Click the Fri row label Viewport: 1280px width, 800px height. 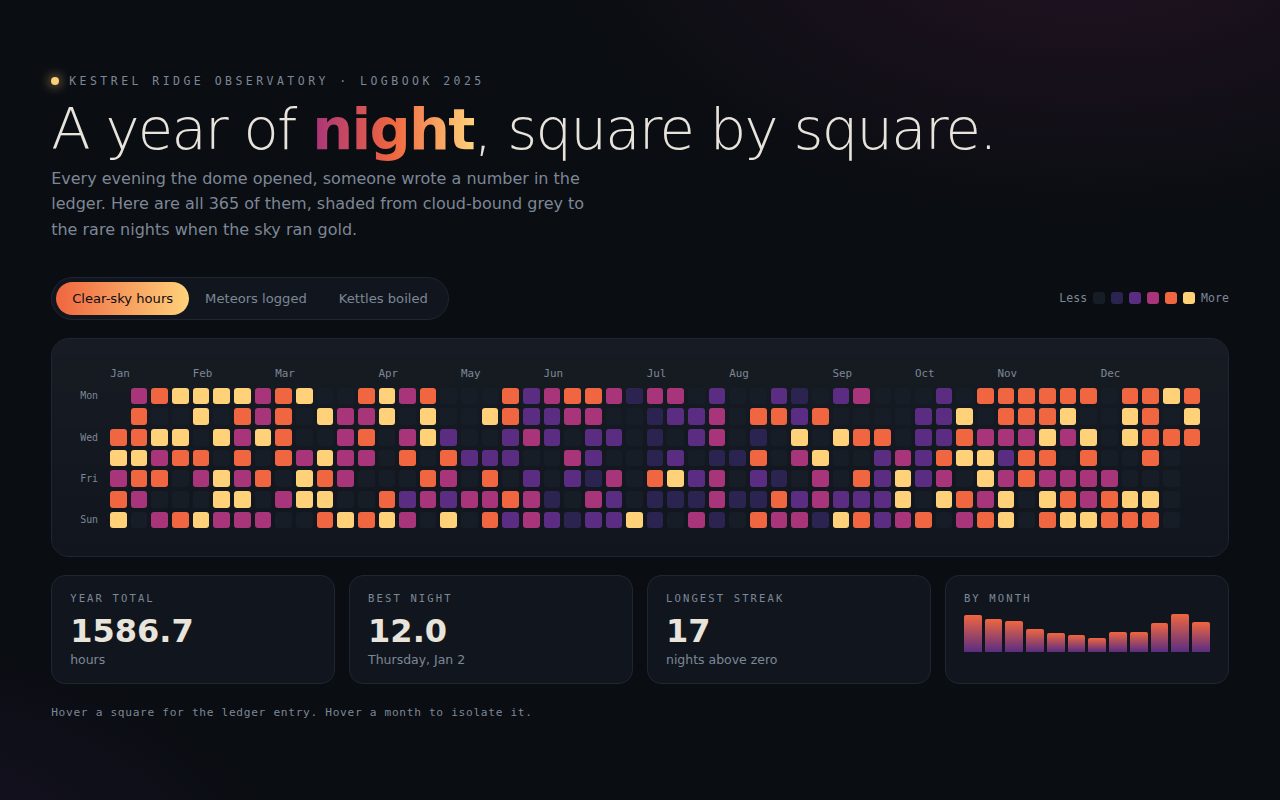(x=89, y=479)
